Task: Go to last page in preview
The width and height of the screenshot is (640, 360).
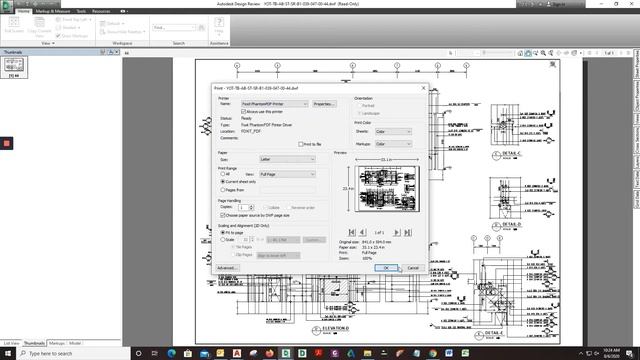Action: 407,232
